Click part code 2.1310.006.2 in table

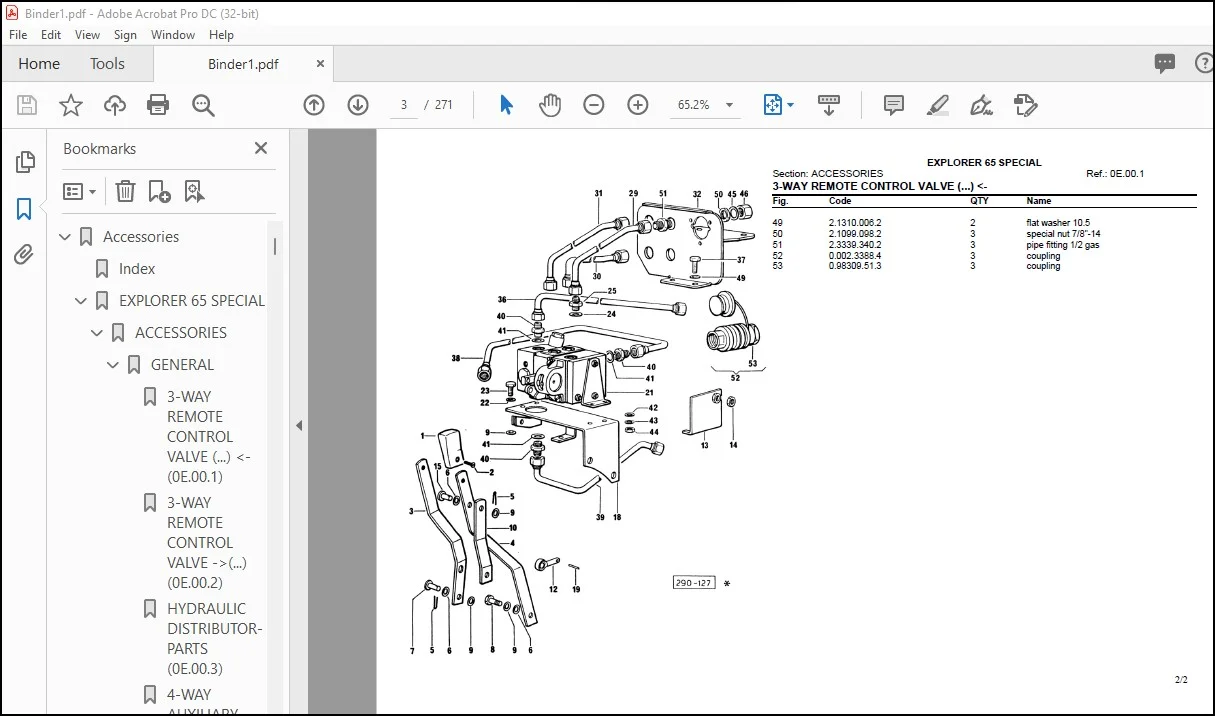coord(855,223)
